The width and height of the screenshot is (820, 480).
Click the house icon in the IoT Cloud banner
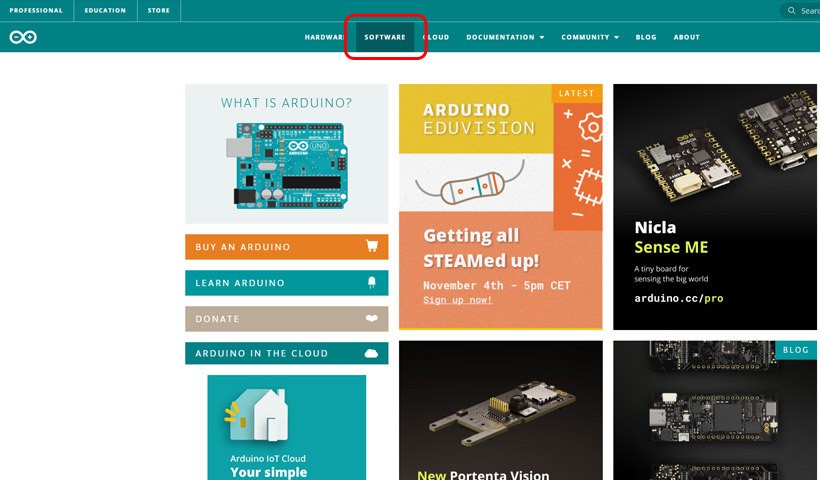click(258, 415)
